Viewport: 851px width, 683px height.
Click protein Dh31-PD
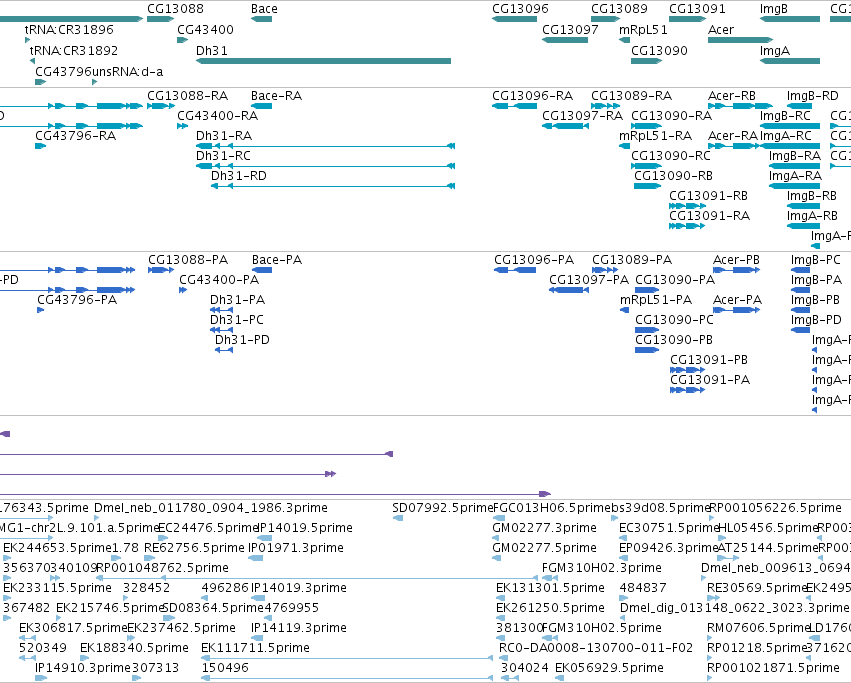click(x=243, y=340)
